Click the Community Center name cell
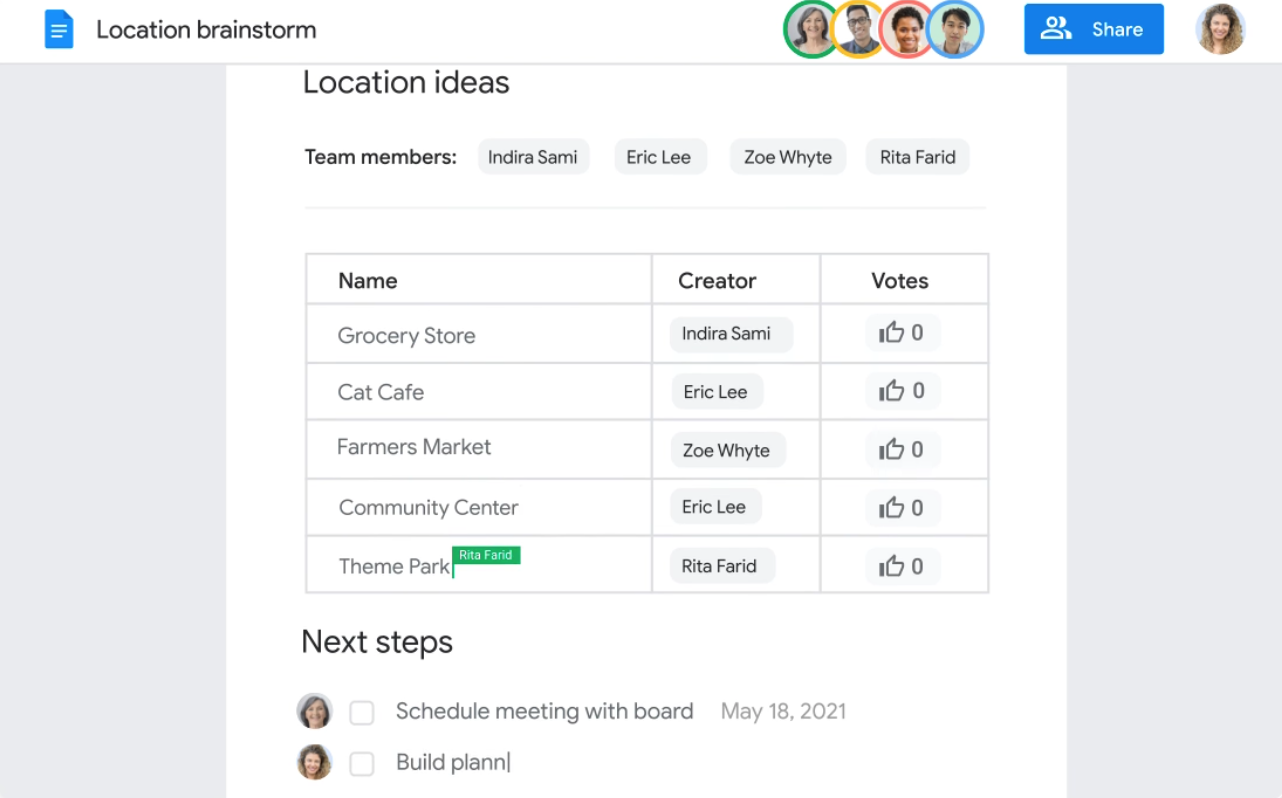1282x798 pixels. coord(428,508)
